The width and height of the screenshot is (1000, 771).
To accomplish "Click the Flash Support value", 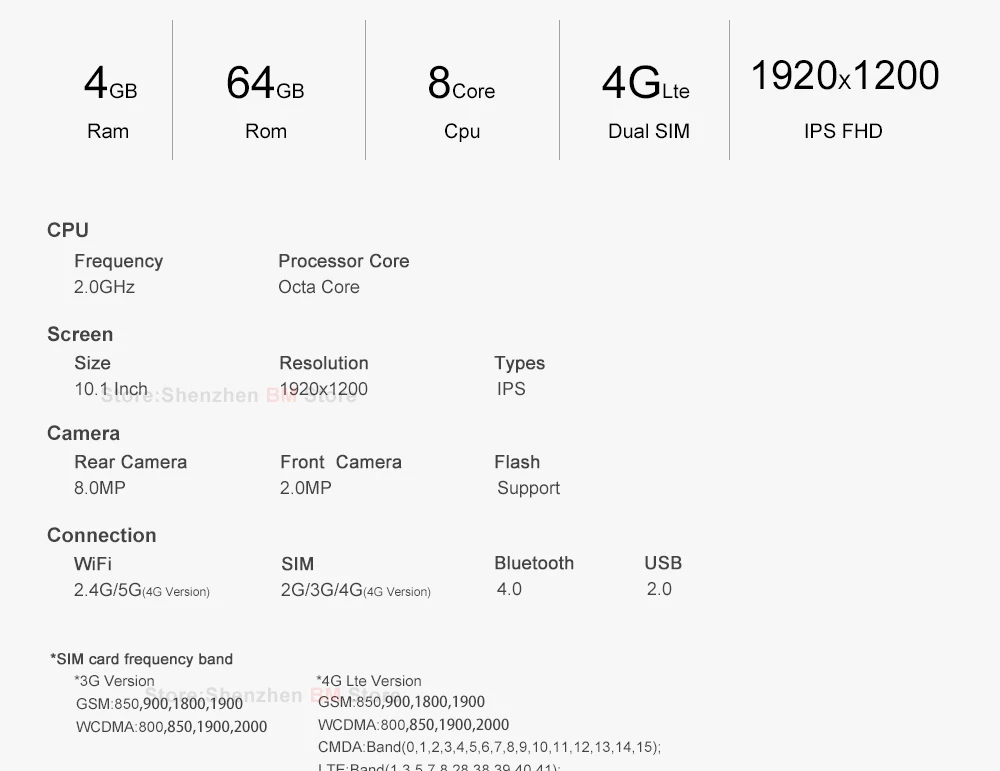I will pos(529,488).
